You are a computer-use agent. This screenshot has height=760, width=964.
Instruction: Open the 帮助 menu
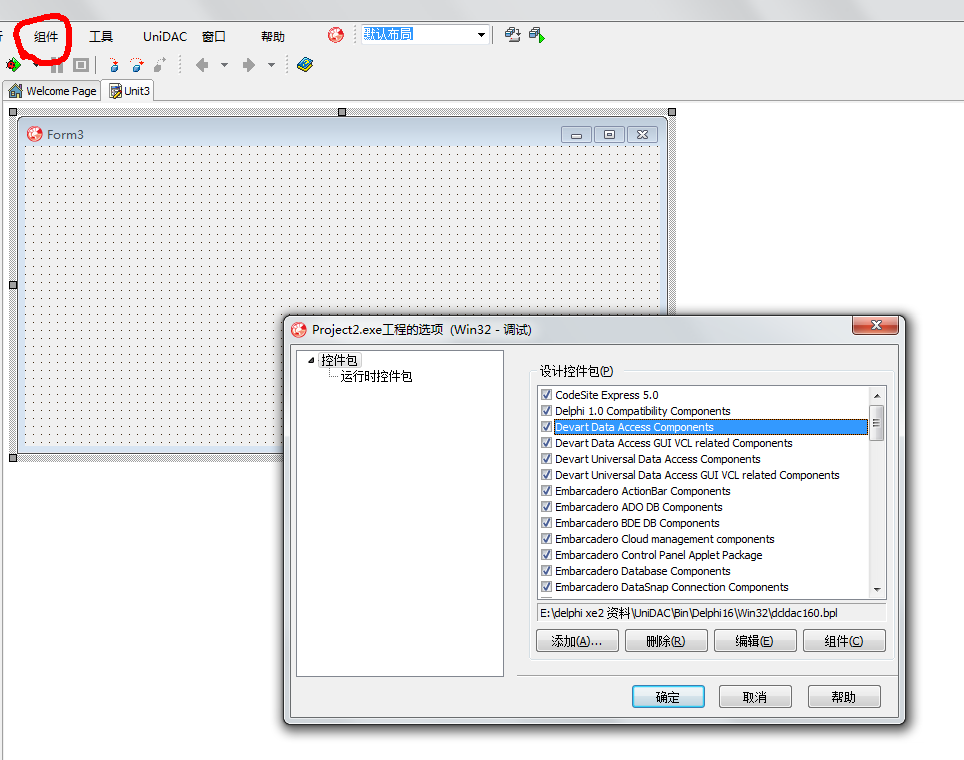(x=272, y=37)
